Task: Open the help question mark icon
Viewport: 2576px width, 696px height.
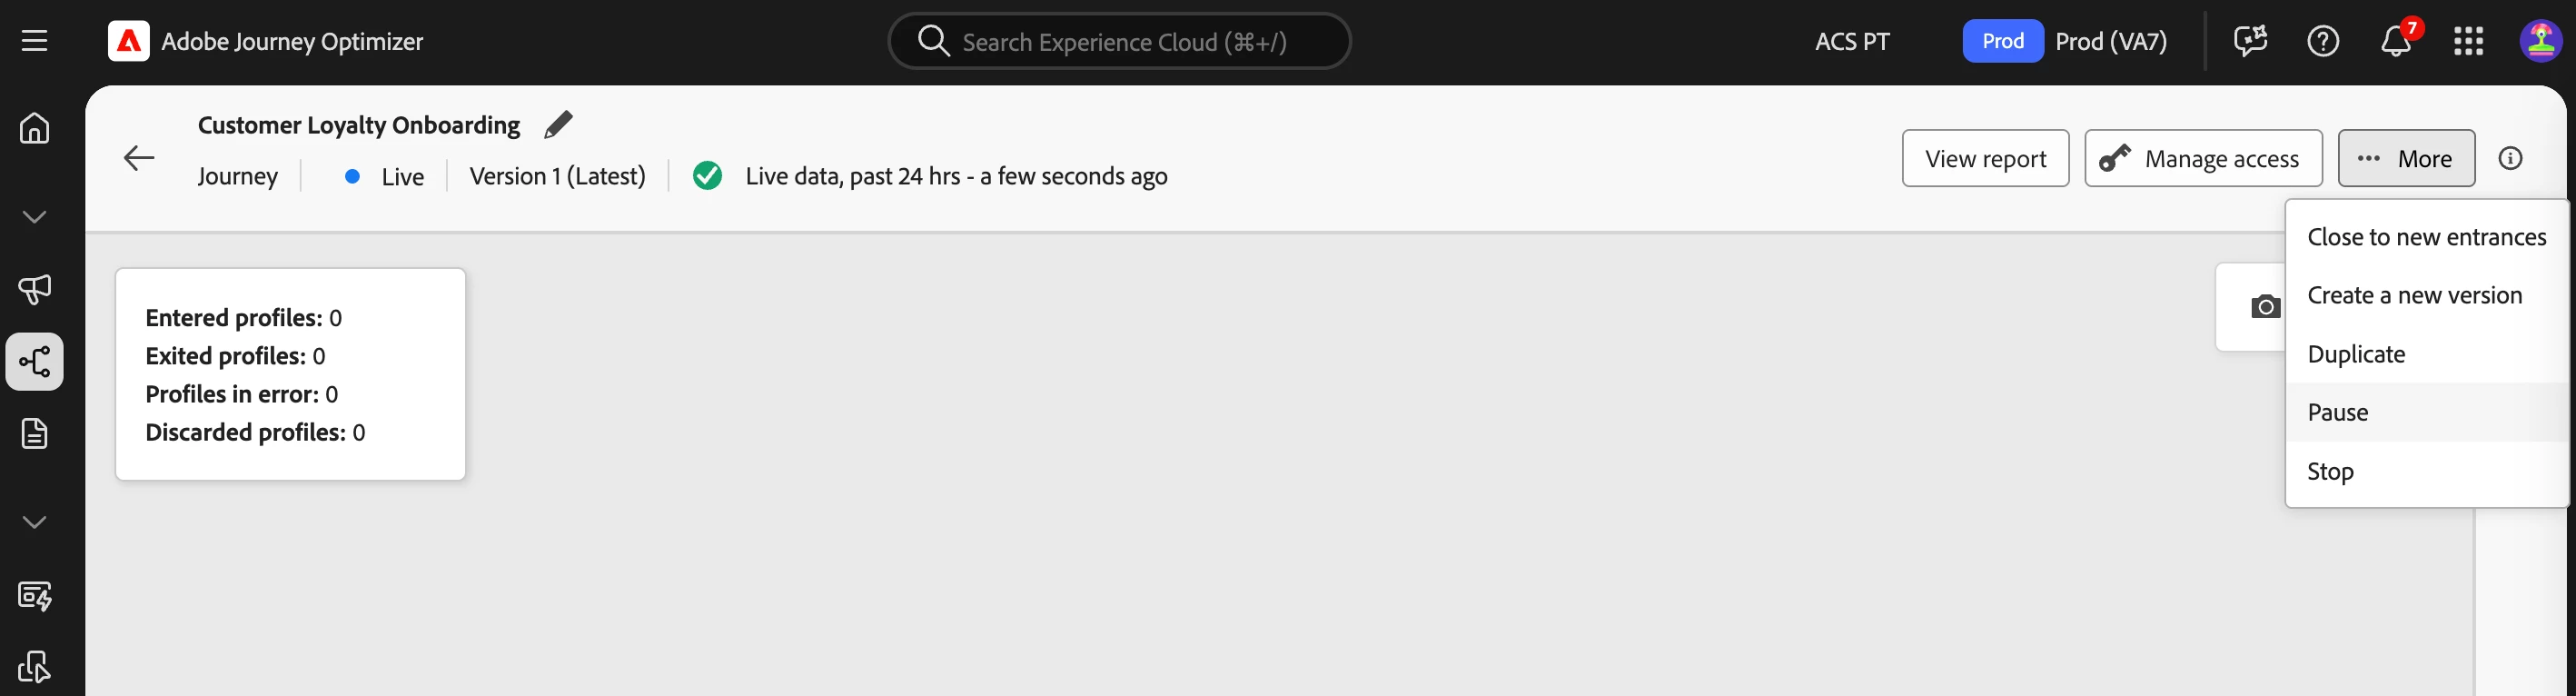Action: [x=2323, y=41]
